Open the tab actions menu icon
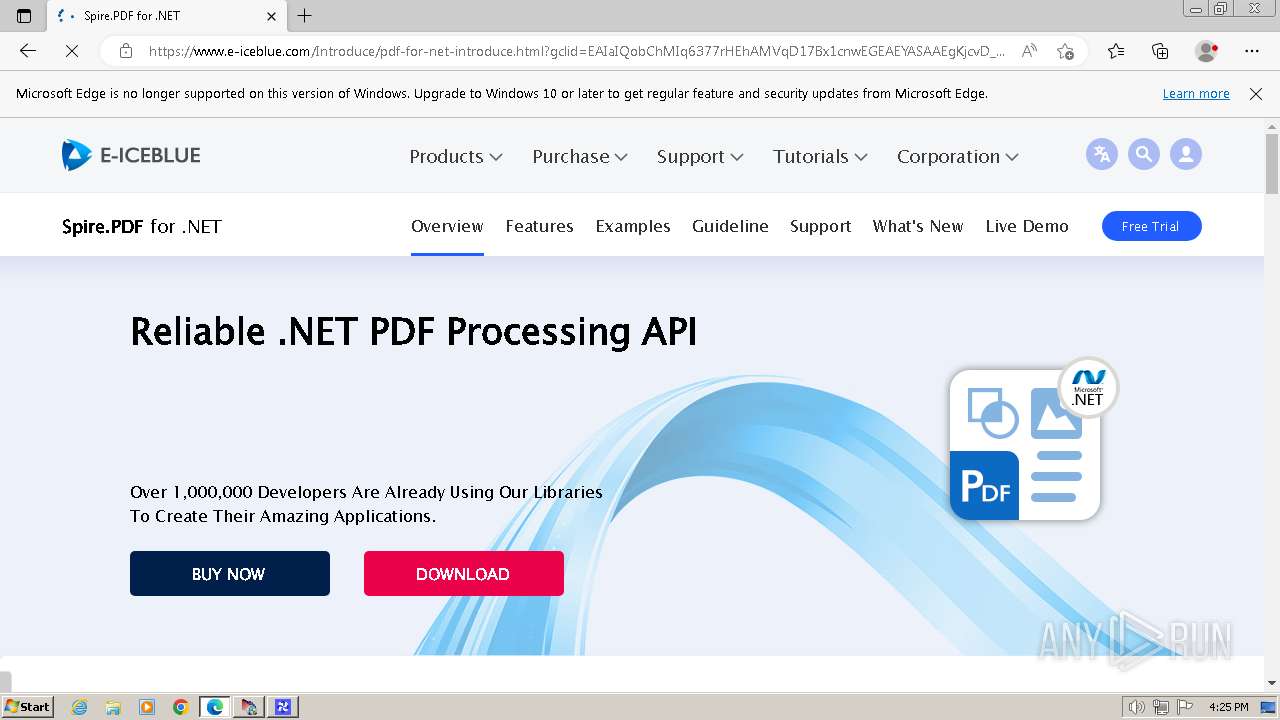The image size is (1280, 720). [x=24, y=15]
